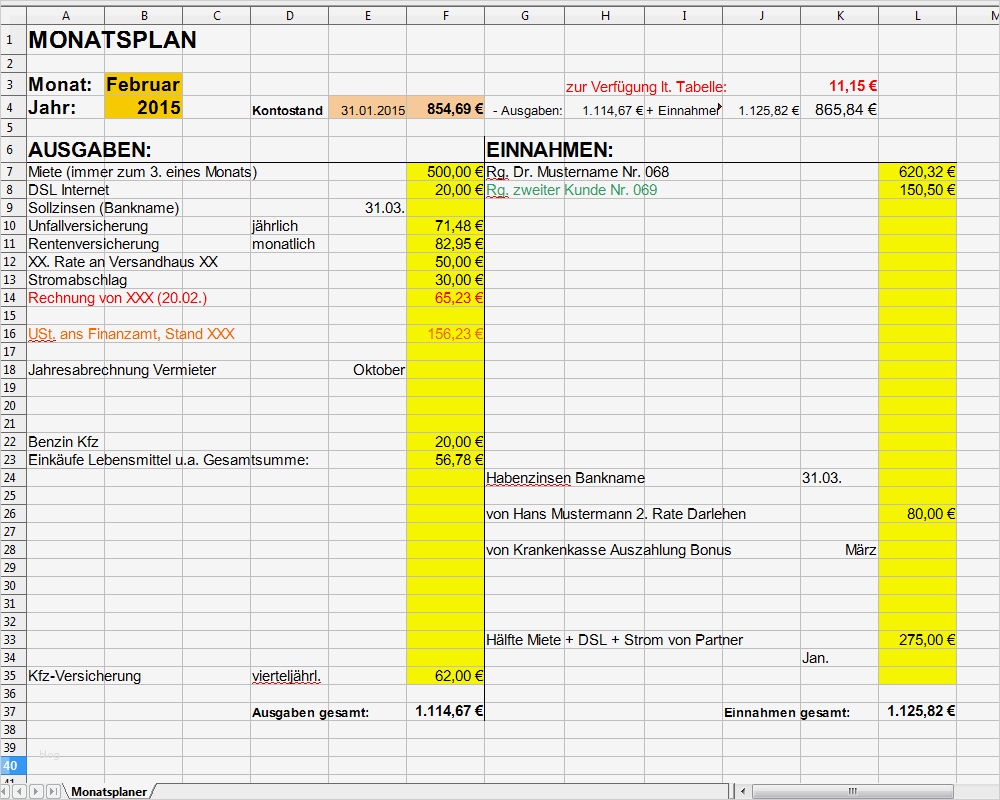Select column header A
Image resolution: width=1000 pixels, height=800 pixels.
click(66, 15)
